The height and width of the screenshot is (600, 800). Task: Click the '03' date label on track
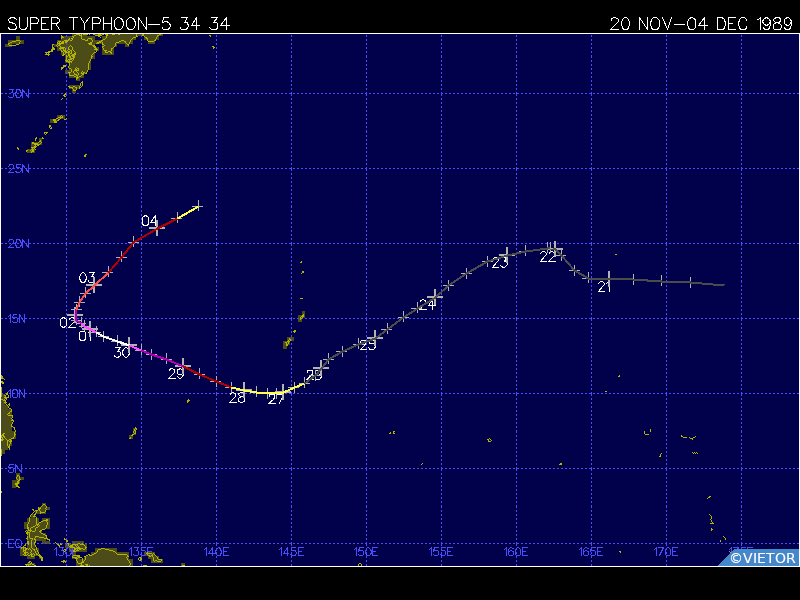(87, 278)
